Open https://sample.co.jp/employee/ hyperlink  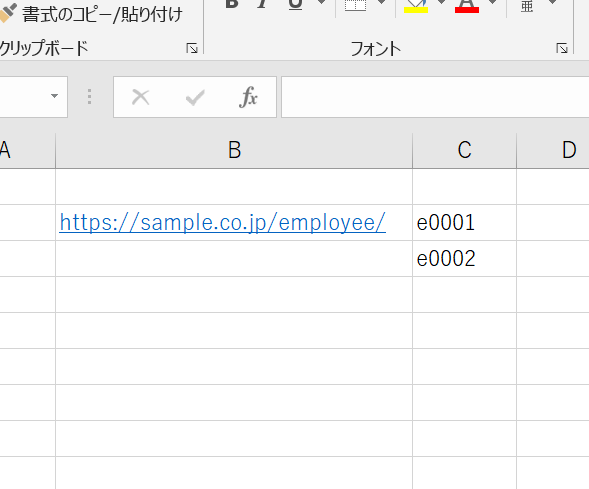click(x=222, y=222)
